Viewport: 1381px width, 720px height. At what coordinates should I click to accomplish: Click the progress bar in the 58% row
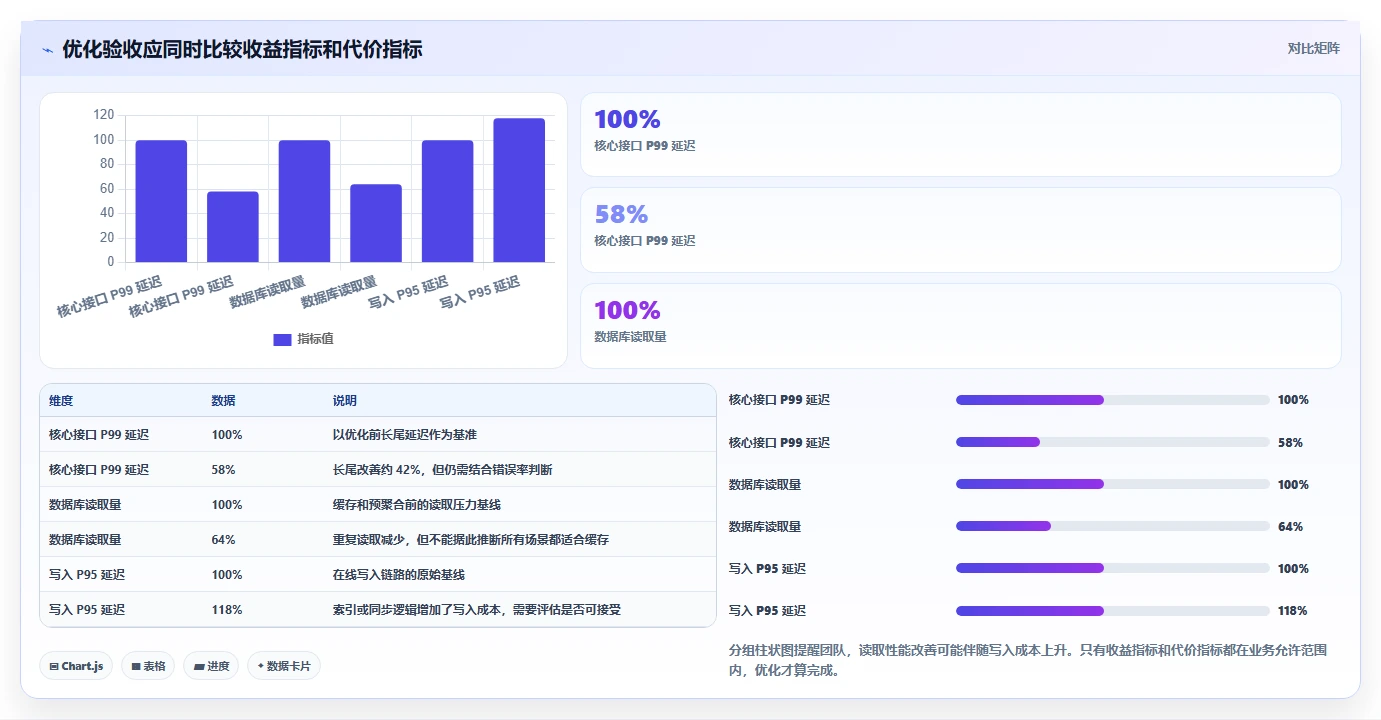coord(1113,442)
